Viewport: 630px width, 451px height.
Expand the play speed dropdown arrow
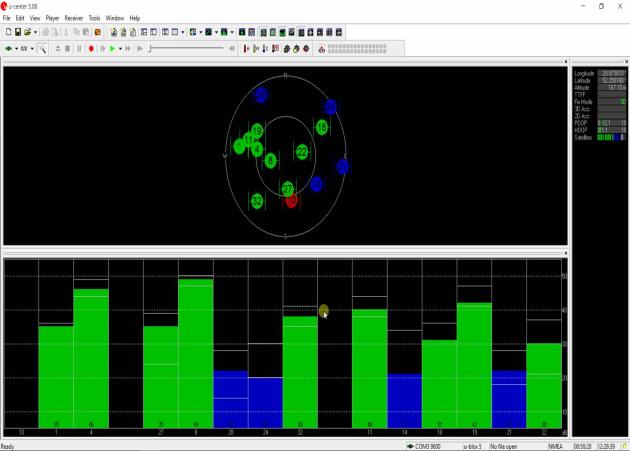pos(120,49)
